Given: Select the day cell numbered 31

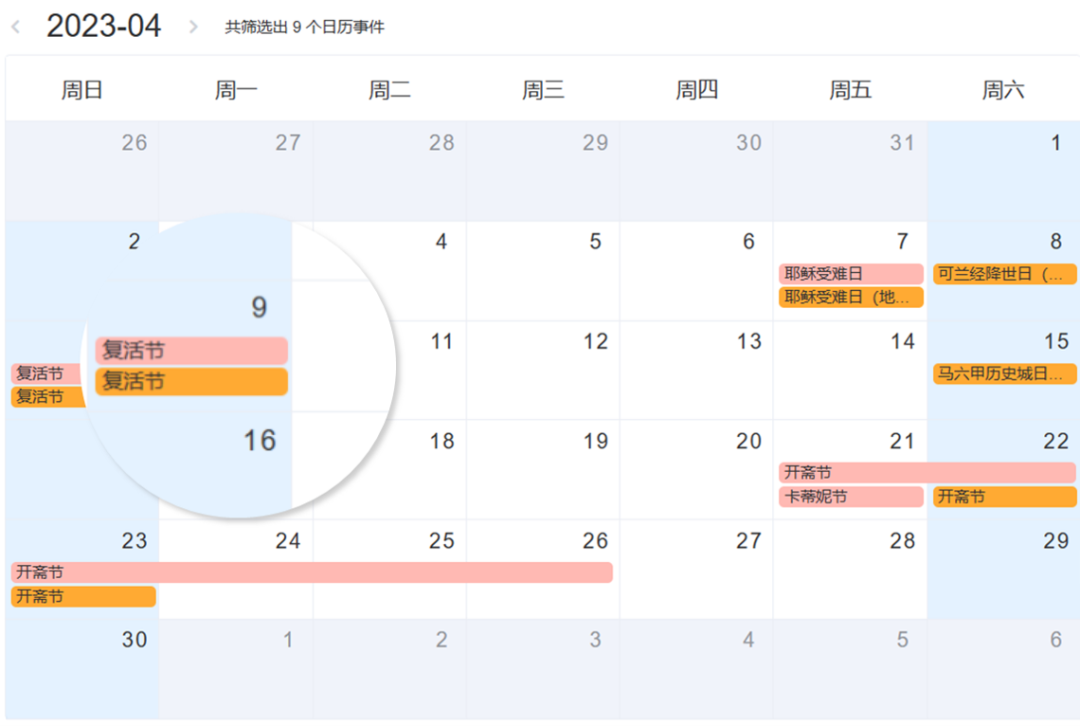Looking at the screenshot, I should tap(850, 171).
